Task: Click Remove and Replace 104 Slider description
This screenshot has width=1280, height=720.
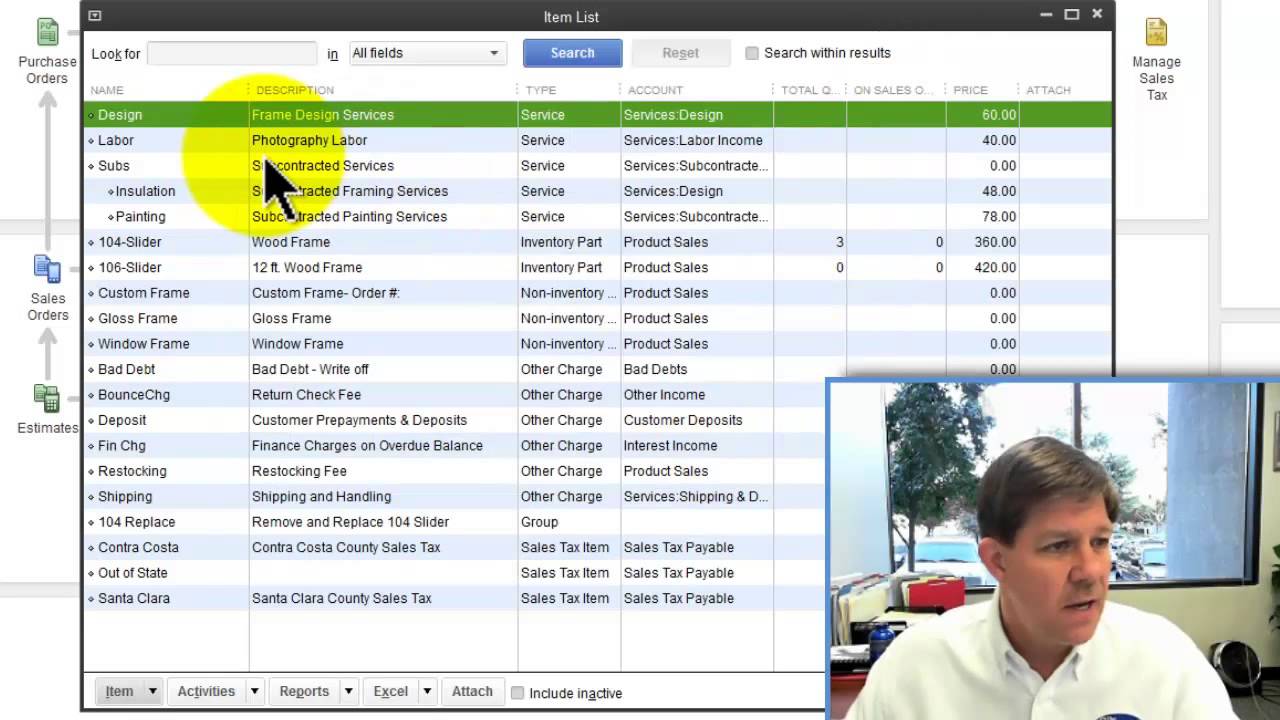Action: point(350,523)
